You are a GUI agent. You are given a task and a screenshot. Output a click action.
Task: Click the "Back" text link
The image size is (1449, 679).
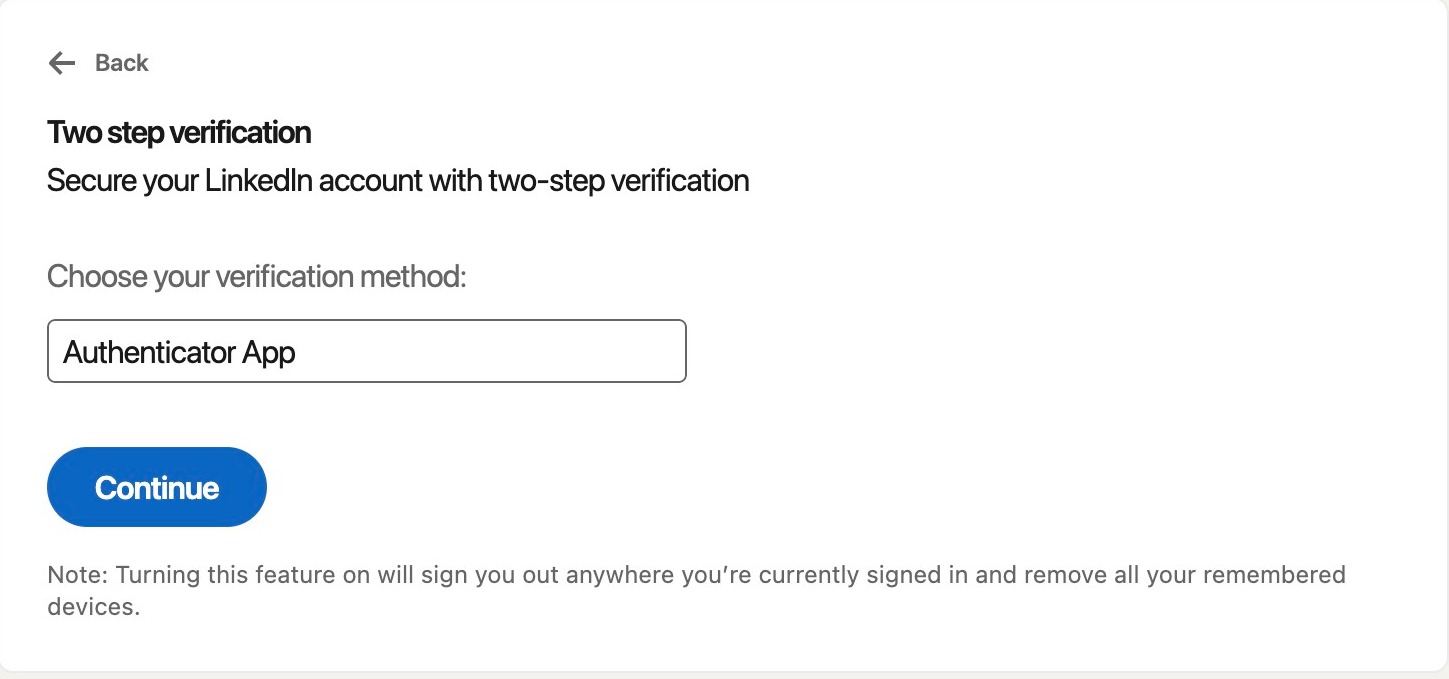click(x=122, y=63)
